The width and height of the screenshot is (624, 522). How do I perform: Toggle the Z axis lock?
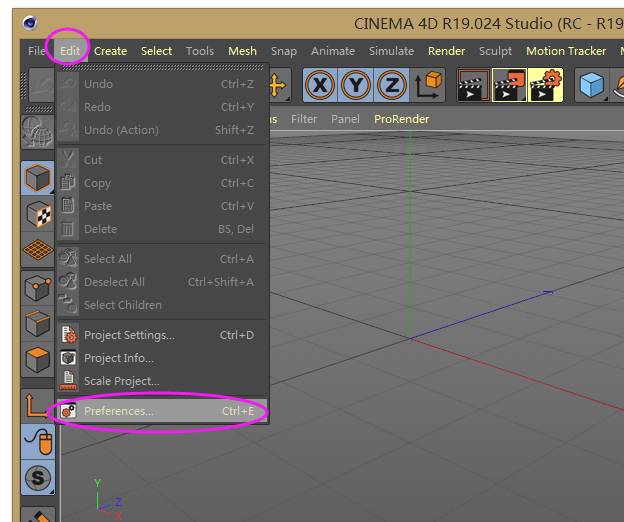(x=391, y=85)
